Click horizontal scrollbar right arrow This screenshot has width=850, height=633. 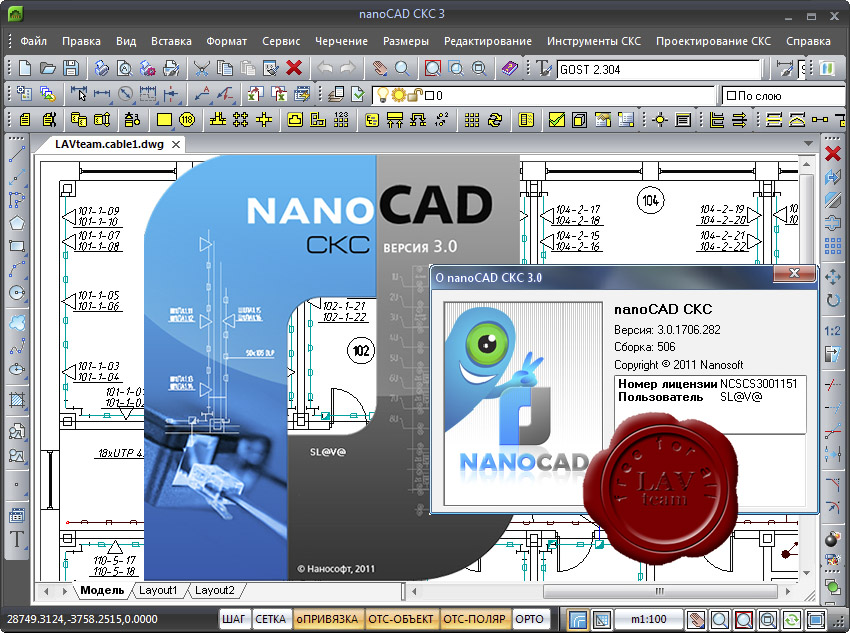[x=788, y=591]
